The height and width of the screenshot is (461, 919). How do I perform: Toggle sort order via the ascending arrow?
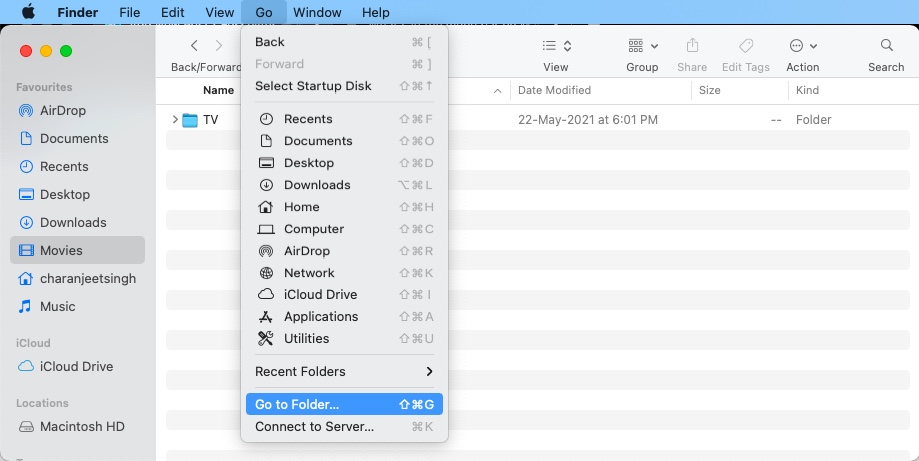coord(497,91)
